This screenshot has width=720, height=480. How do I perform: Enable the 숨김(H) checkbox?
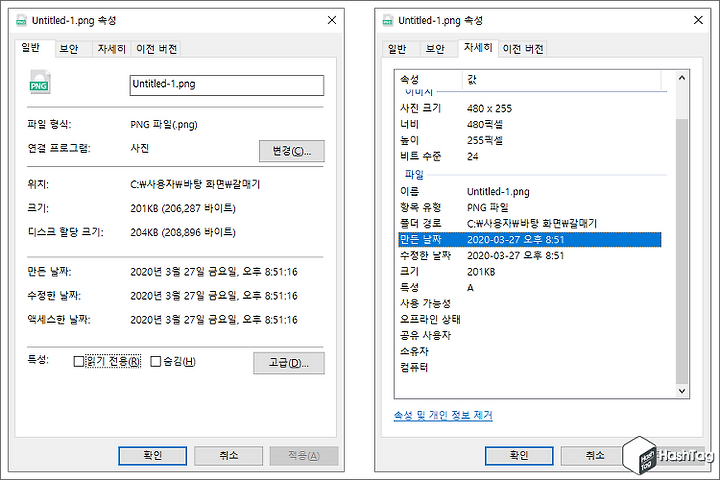point(156,362)
